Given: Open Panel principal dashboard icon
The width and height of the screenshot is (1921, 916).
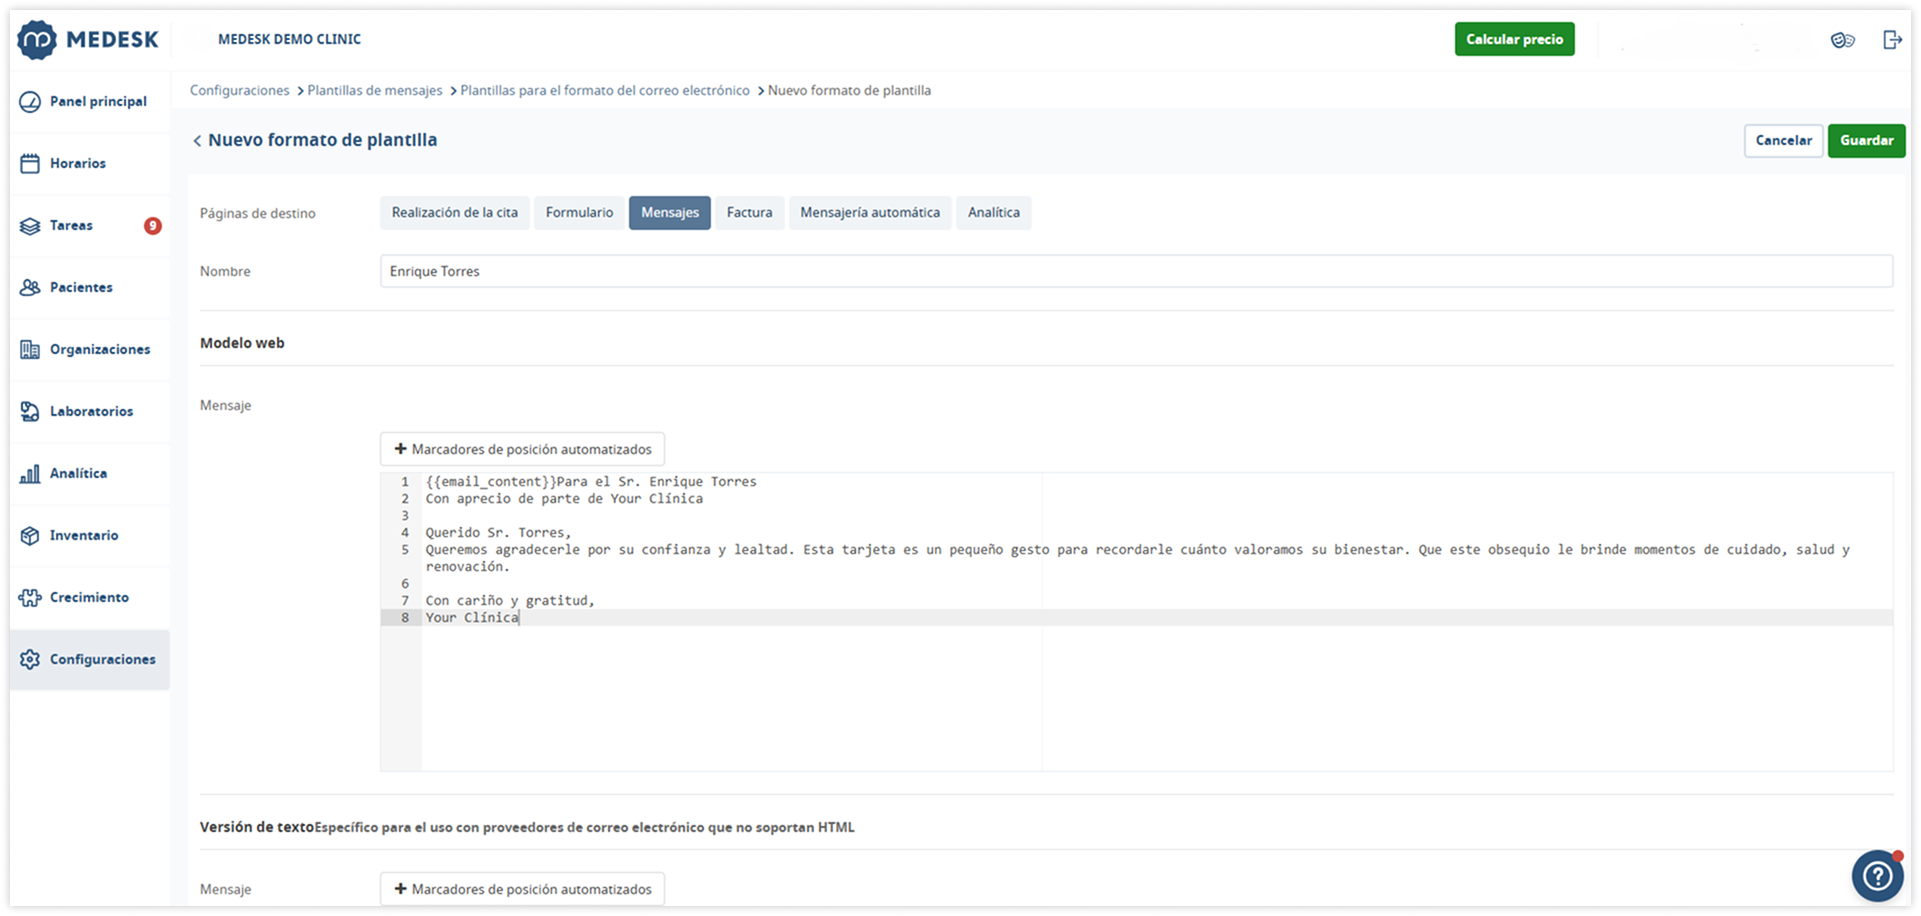Looking at the screenshot, I should 30,101.
